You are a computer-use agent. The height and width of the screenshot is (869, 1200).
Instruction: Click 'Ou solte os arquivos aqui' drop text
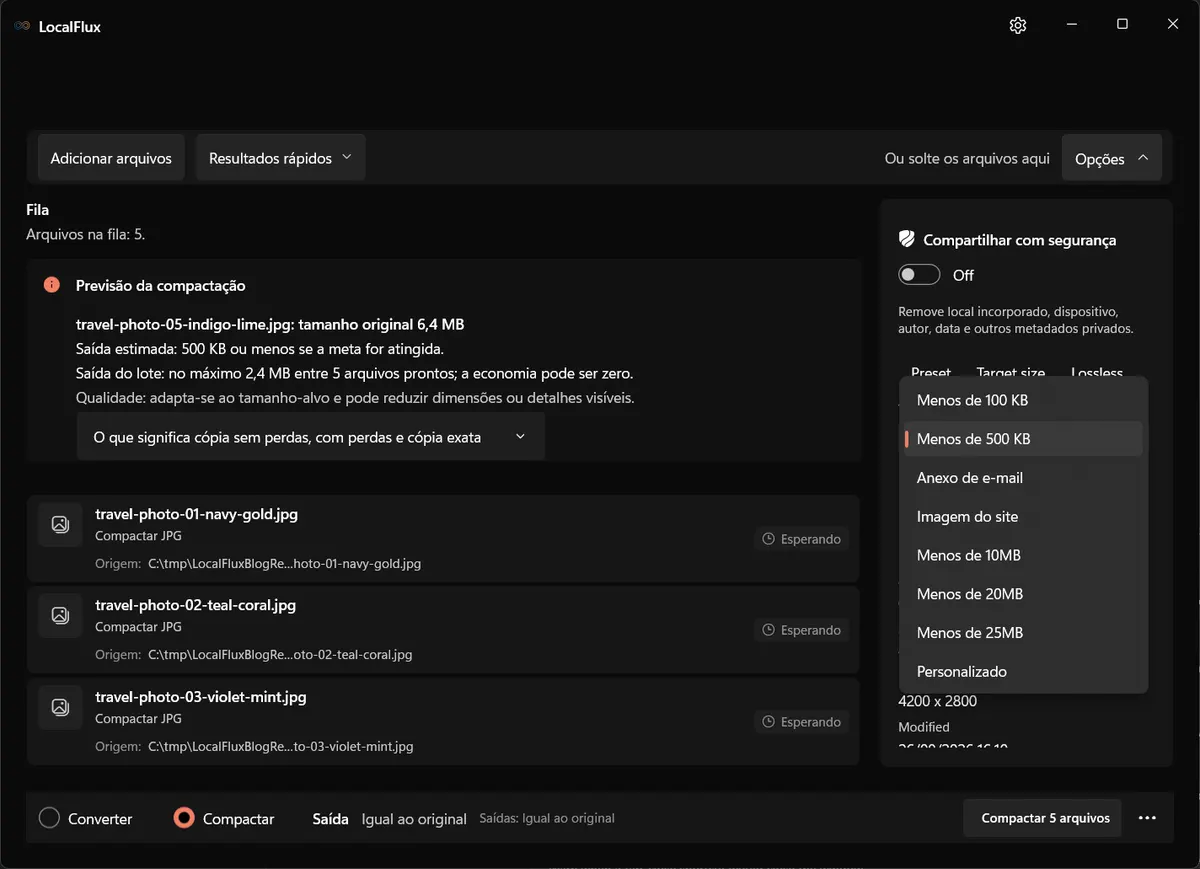click(x=967, y=158)
